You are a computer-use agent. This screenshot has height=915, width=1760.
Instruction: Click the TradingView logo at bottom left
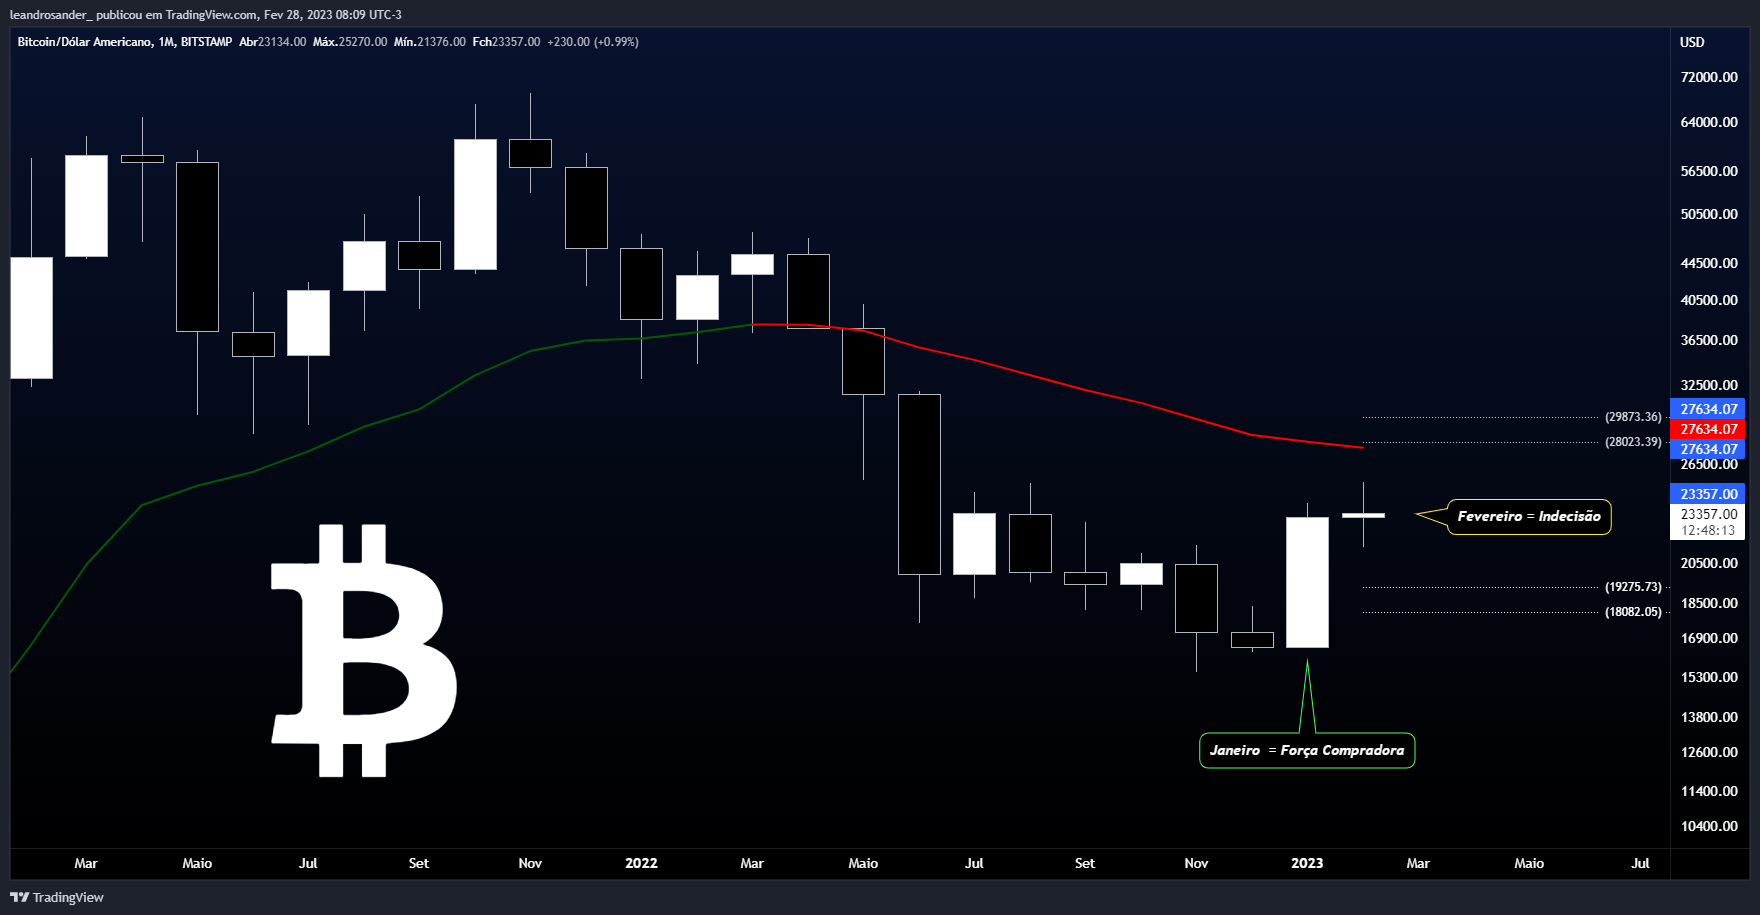pyautogui.click(x=57, y=897)
